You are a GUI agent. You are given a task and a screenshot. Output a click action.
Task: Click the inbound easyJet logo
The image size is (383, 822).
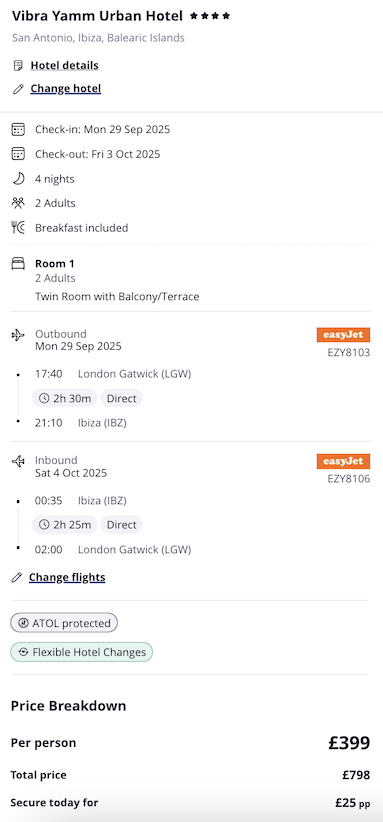click(x=344, y=461)
